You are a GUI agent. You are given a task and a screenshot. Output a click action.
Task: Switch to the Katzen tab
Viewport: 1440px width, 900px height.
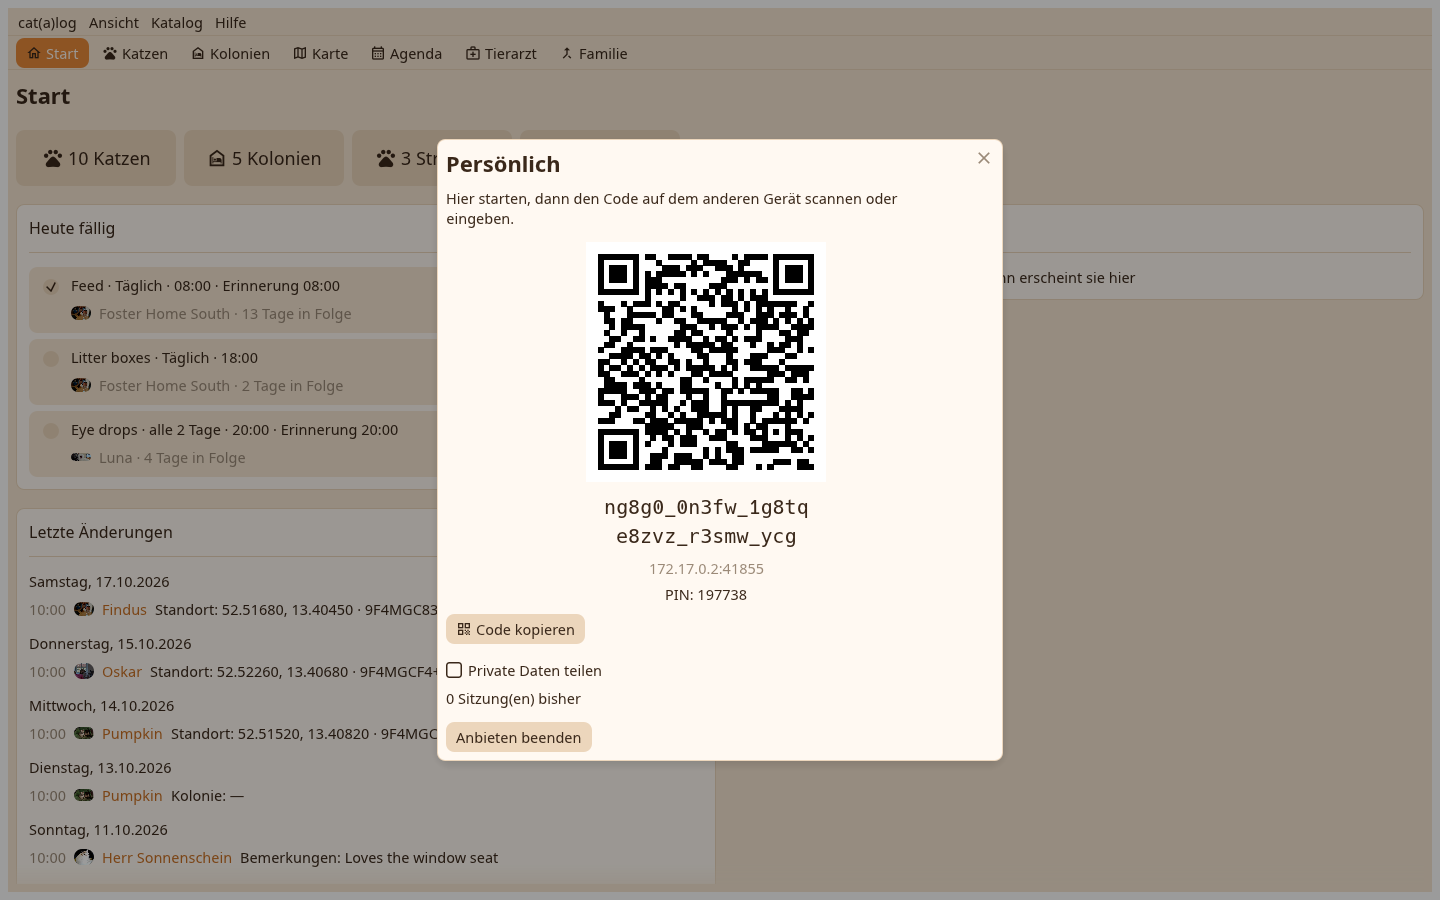[x=135, y=53]
